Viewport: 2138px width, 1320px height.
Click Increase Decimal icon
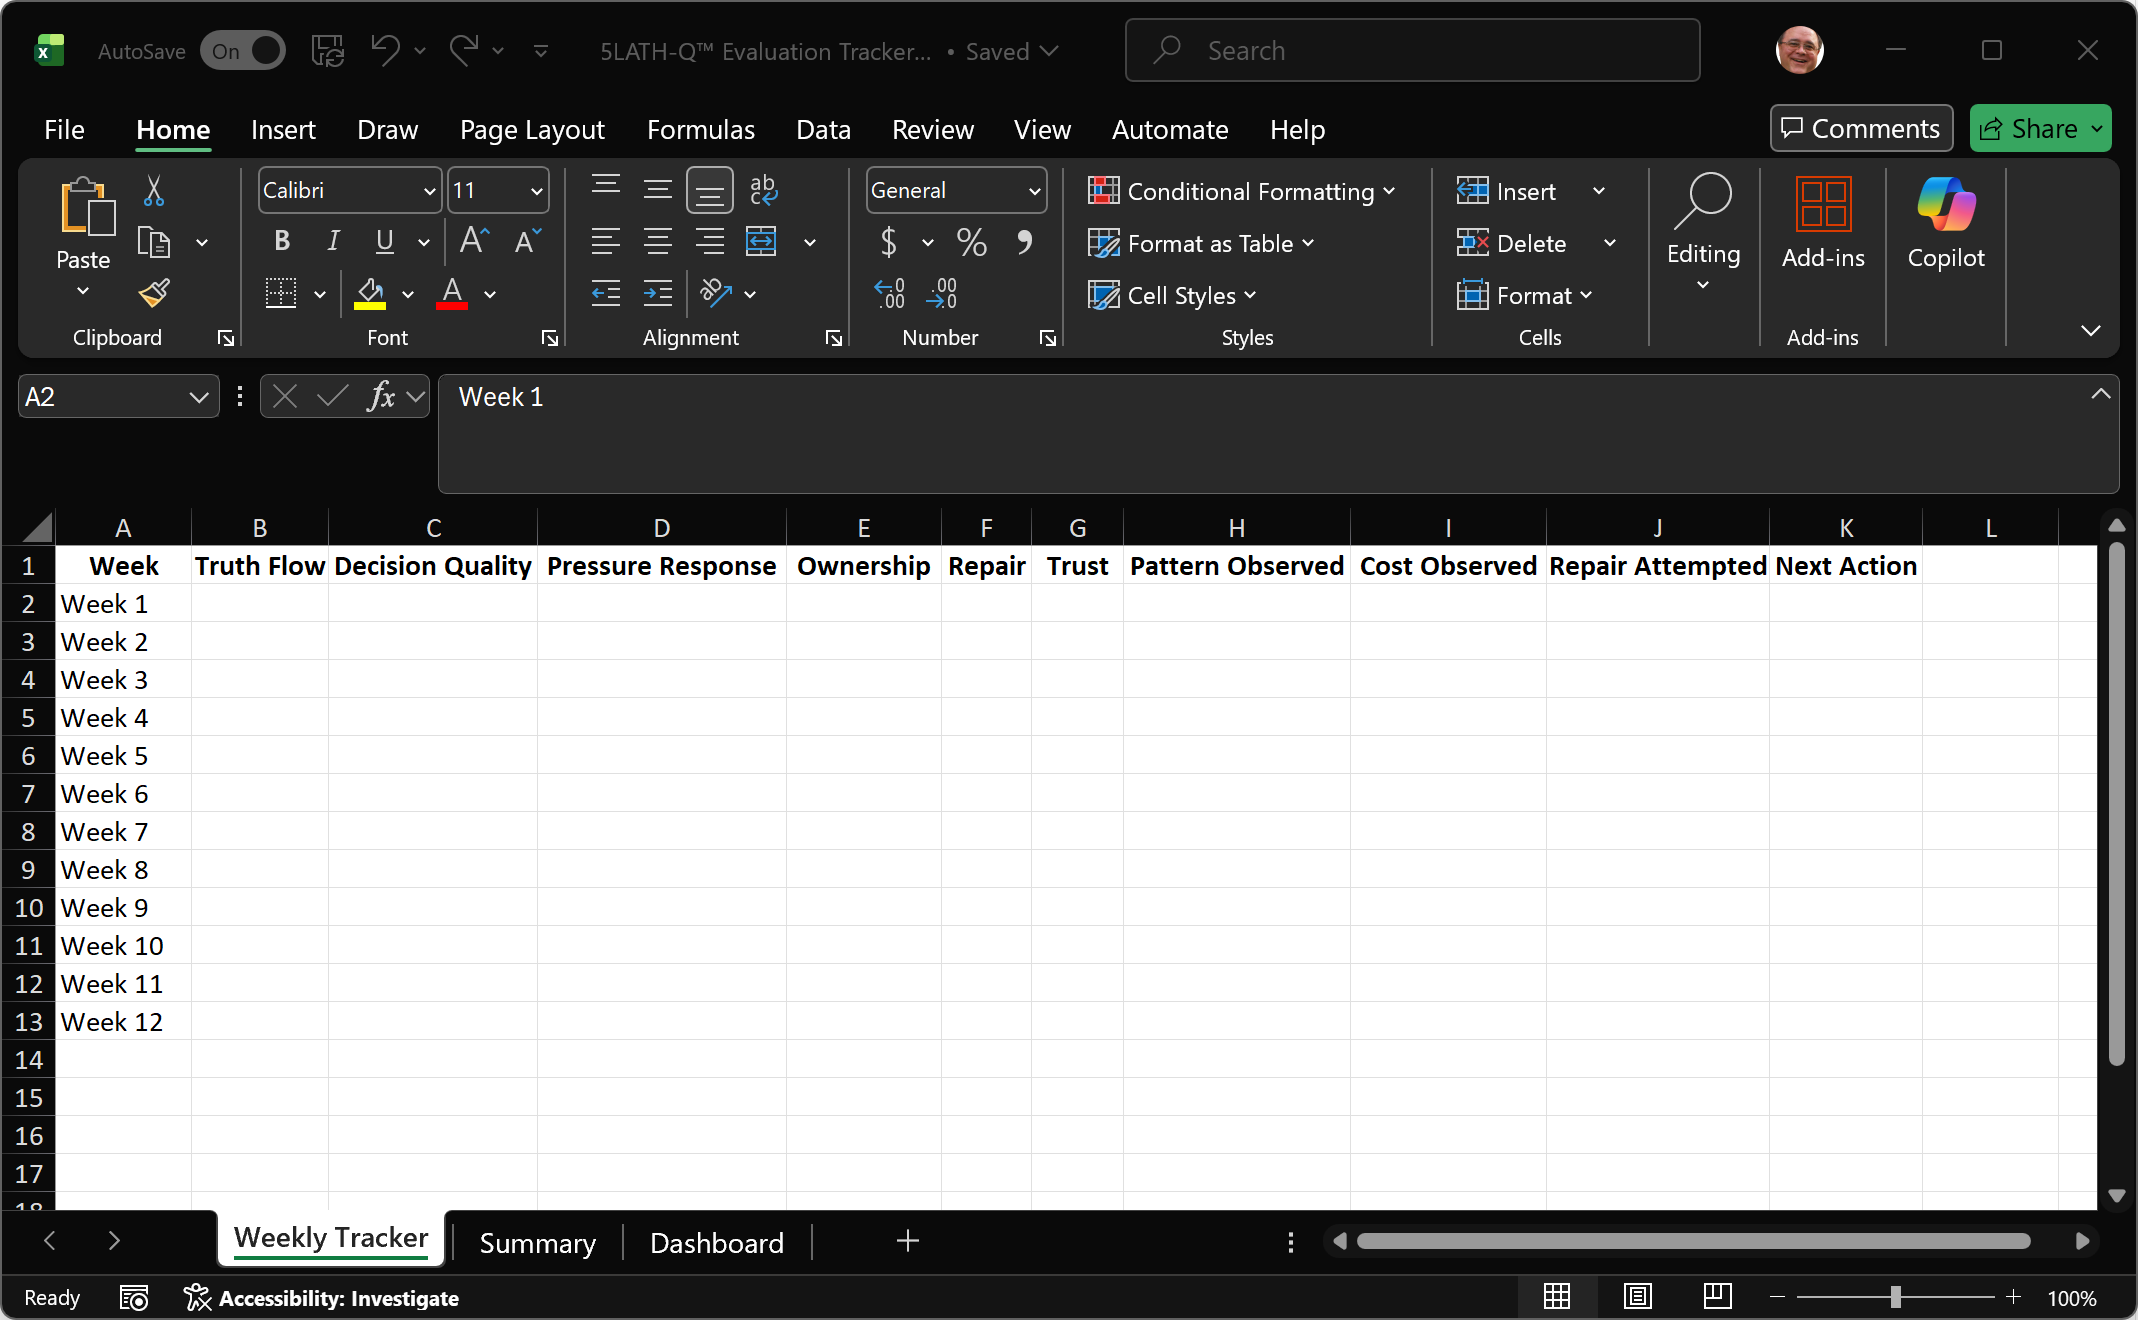(x=889, y=294)
